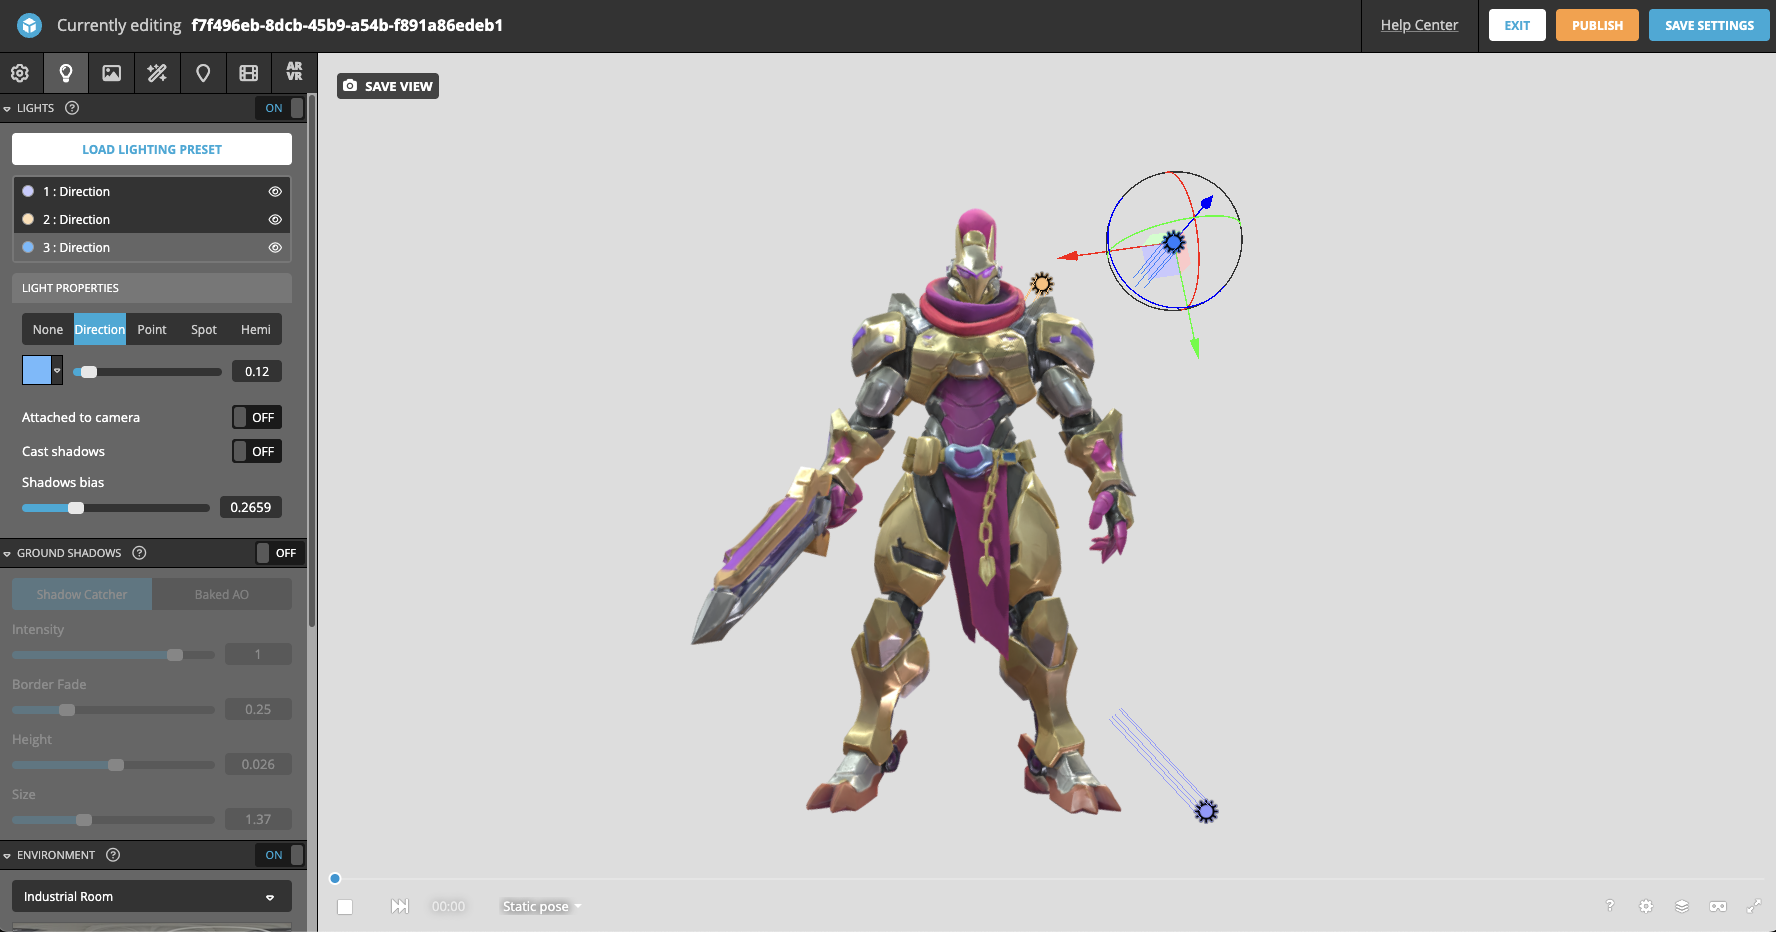This screenshot has height=932, width=1776.
Task: Hide light 2 Direction with eye icon
Action: 275,219
